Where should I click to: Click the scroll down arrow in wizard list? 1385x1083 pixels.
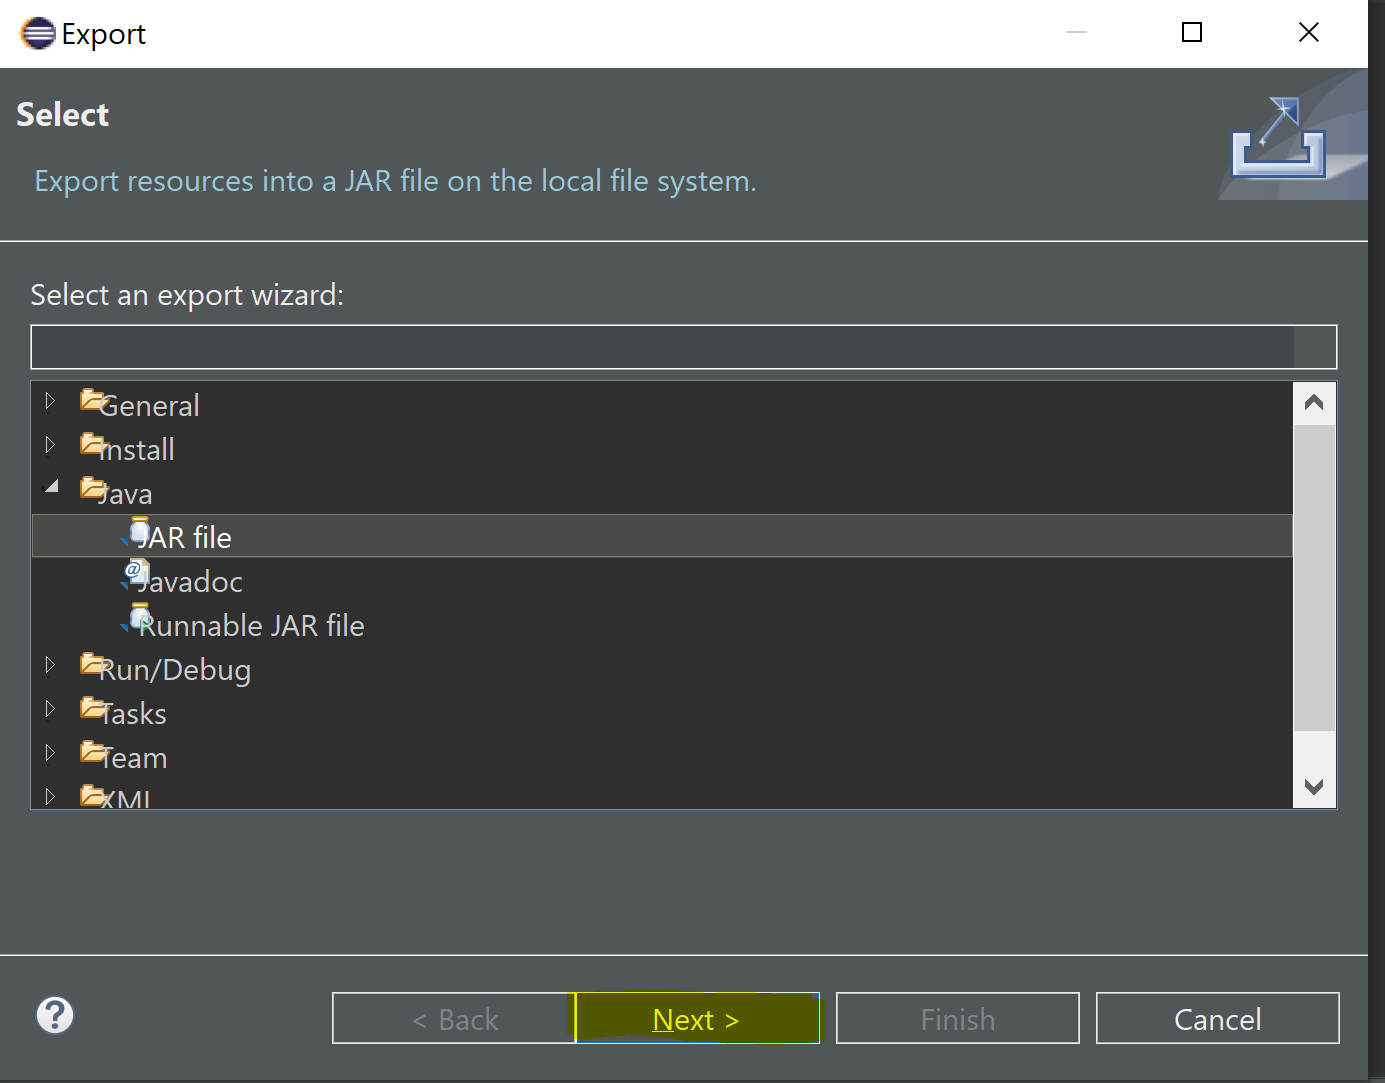click(x=1314, y=787)
